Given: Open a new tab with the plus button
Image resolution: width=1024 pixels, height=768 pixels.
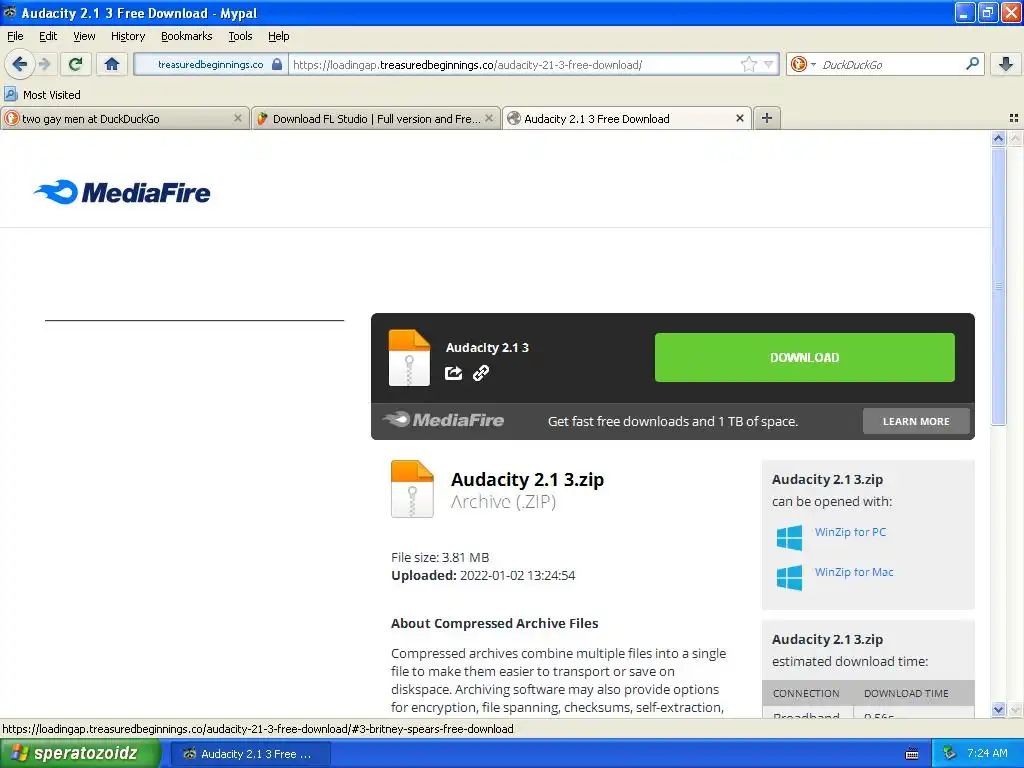Looking at the screenshot, I should click(767, 118).
